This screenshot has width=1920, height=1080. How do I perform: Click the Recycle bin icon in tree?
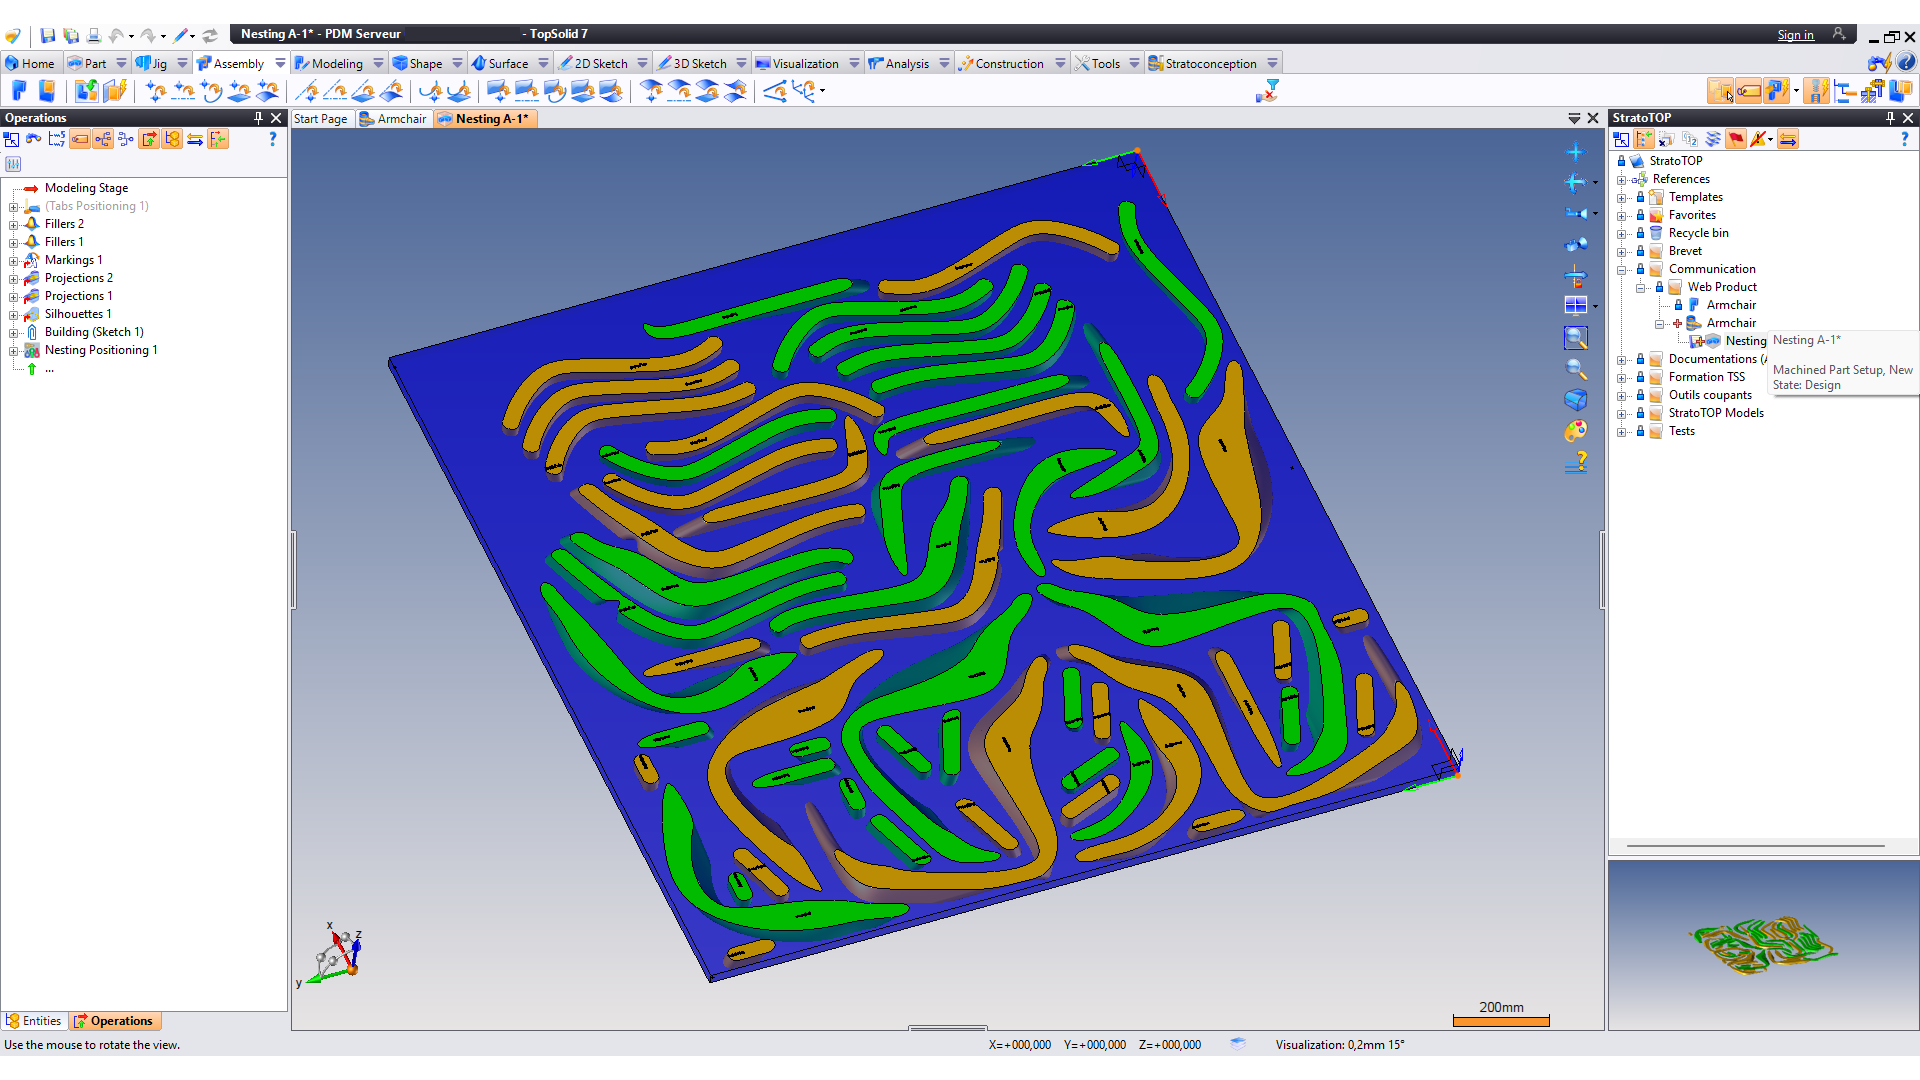1656,233
